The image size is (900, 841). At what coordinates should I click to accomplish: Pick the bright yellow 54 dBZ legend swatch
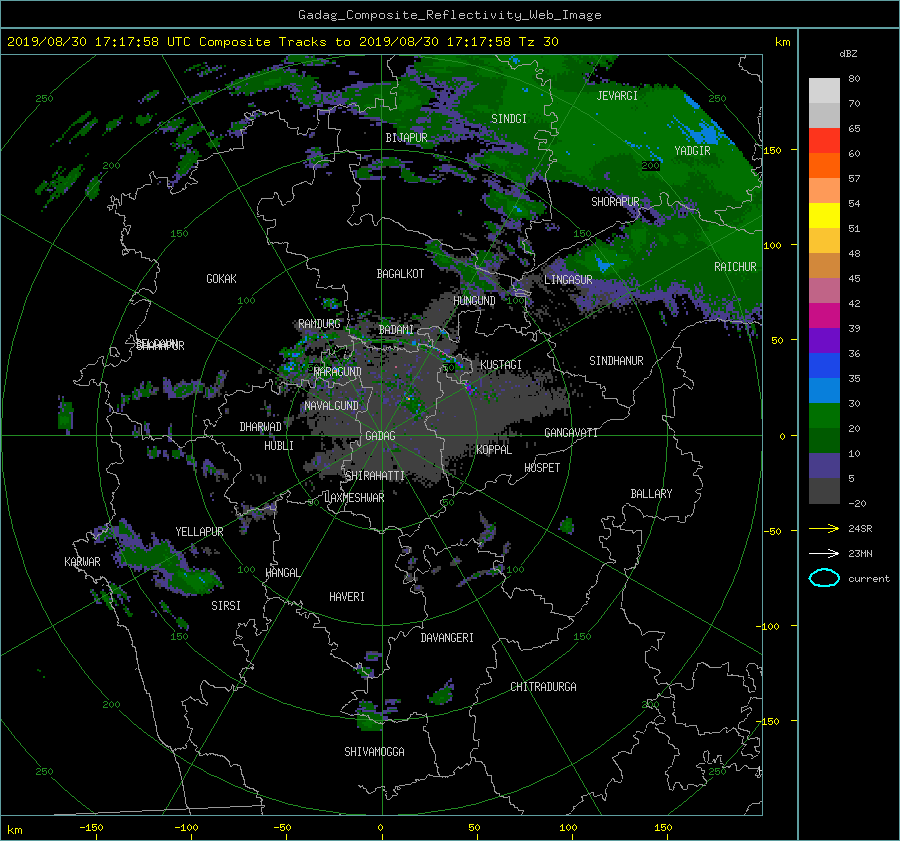[x=824, y=215]
